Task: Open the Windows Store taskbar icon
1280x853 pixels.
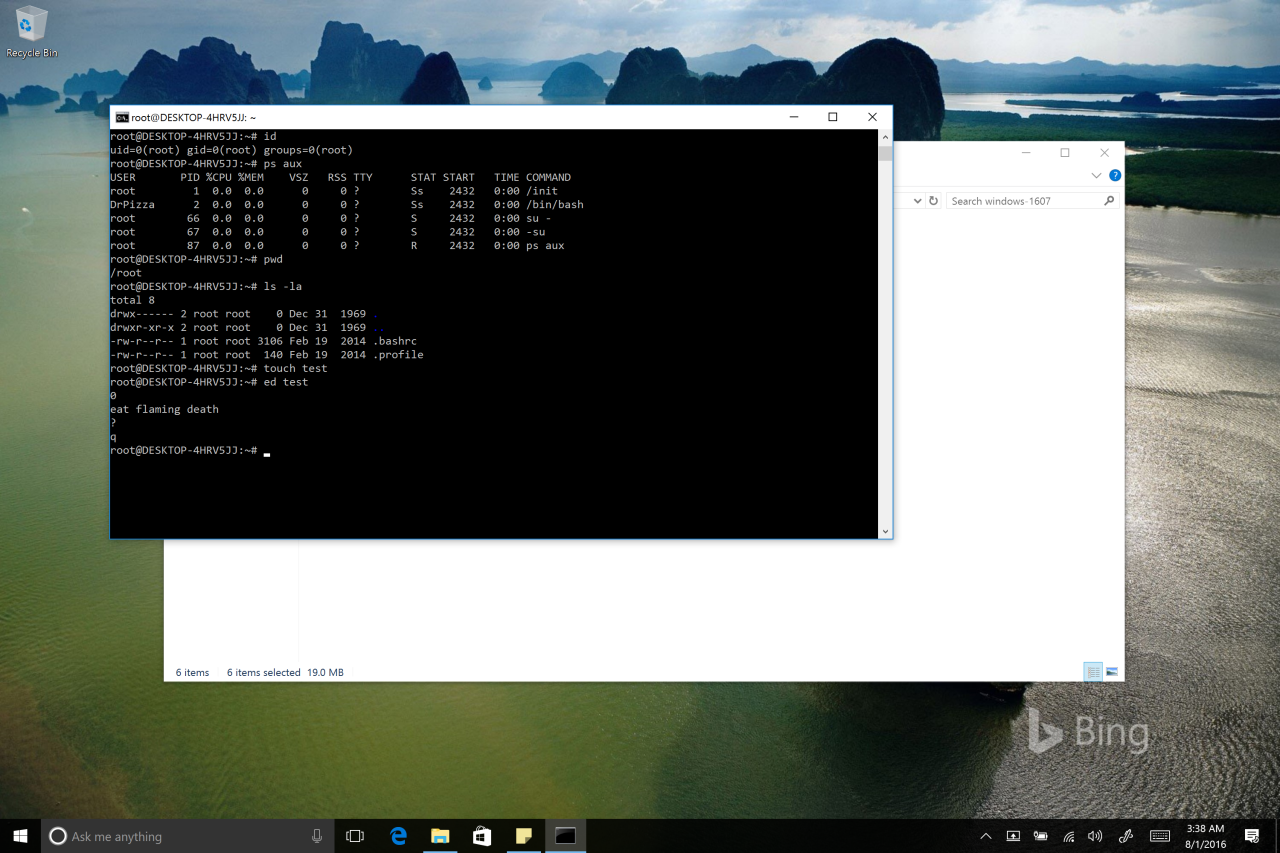Action: [x=482, y=836]
